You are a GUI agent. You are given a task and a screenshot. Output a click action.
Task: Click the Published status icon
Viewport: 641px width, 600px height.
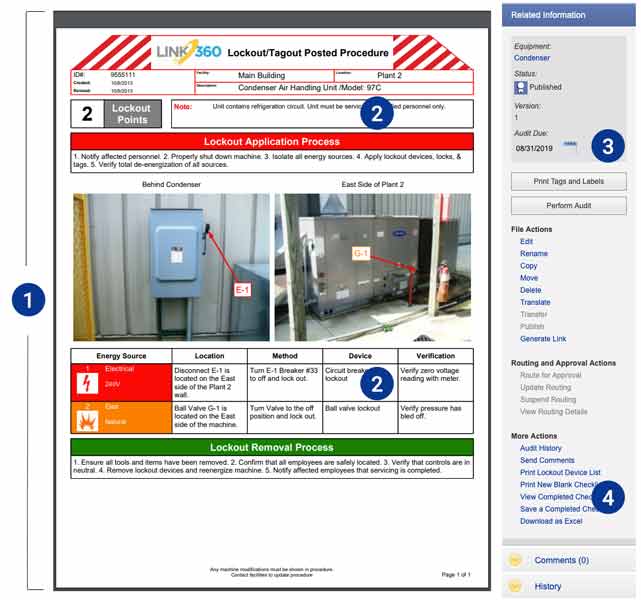520,88
